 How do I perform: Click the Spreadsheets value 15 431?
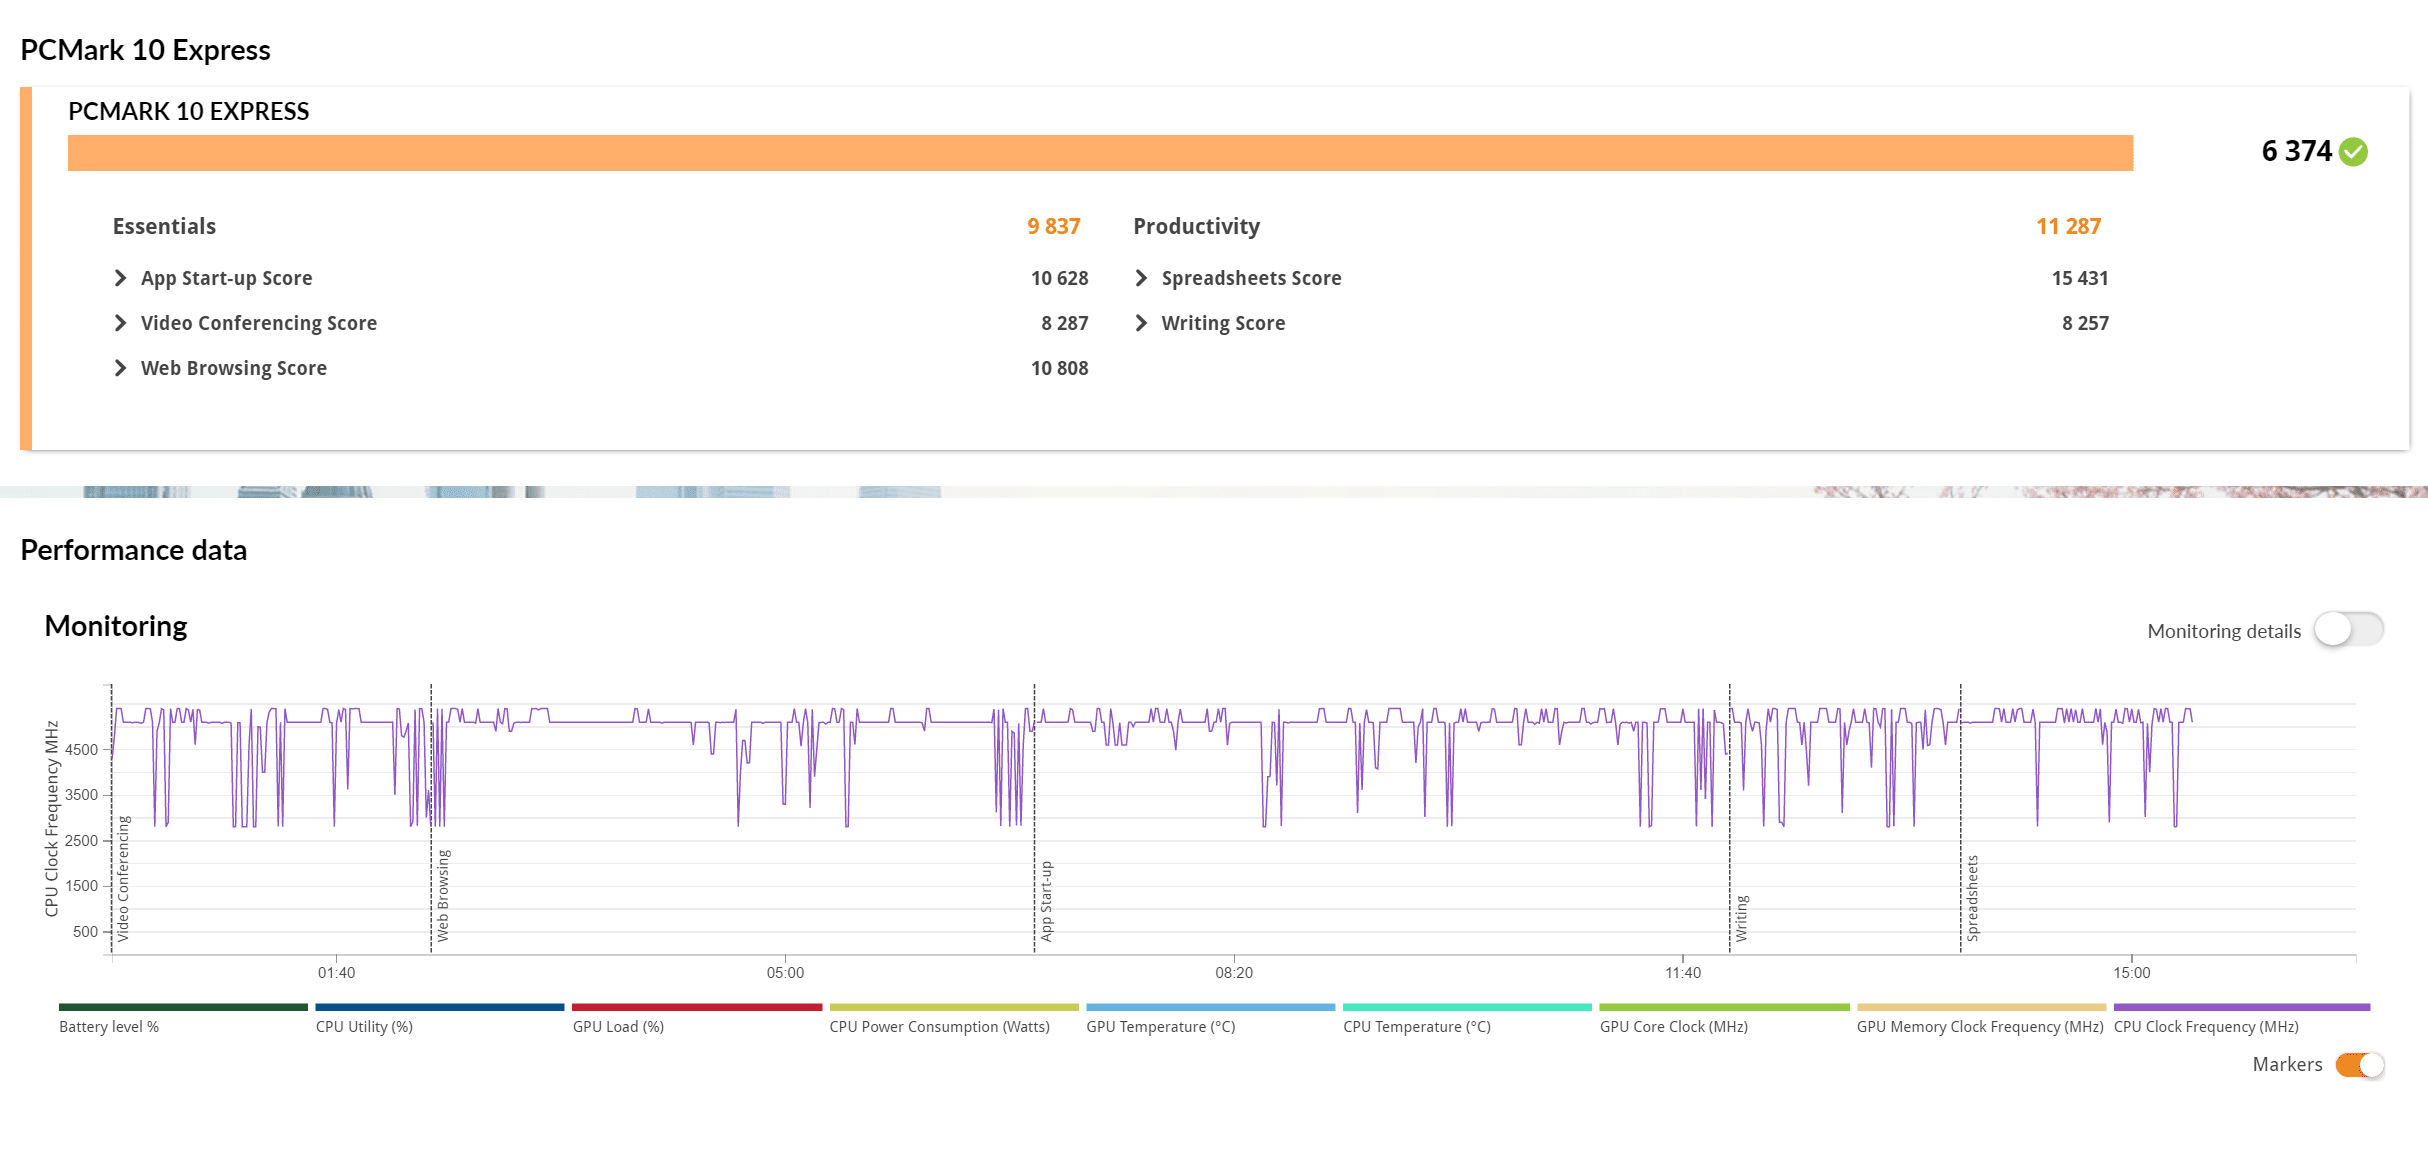[x=2080, y=278]
